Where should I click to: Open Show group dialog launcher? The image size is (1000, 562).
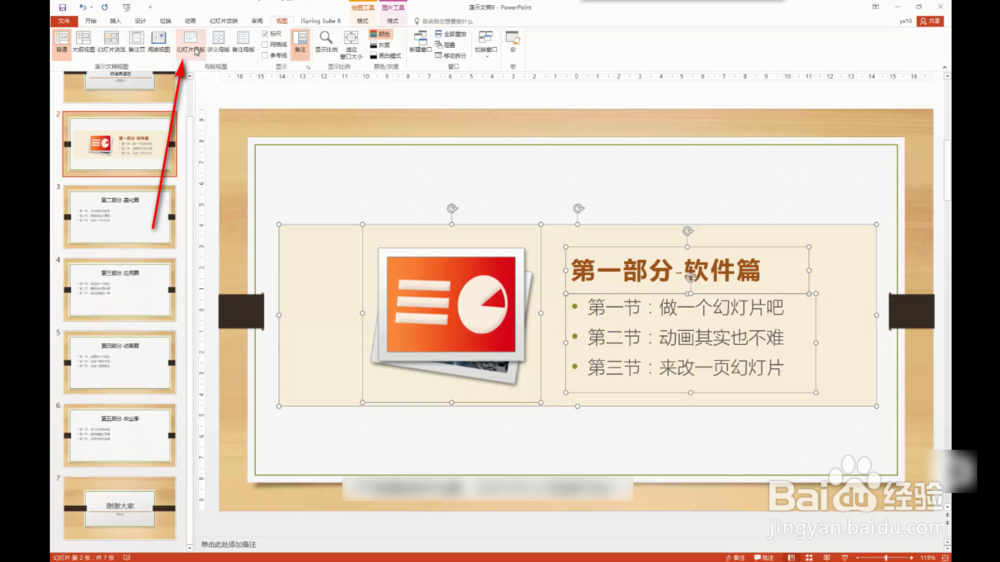point(308,66)
